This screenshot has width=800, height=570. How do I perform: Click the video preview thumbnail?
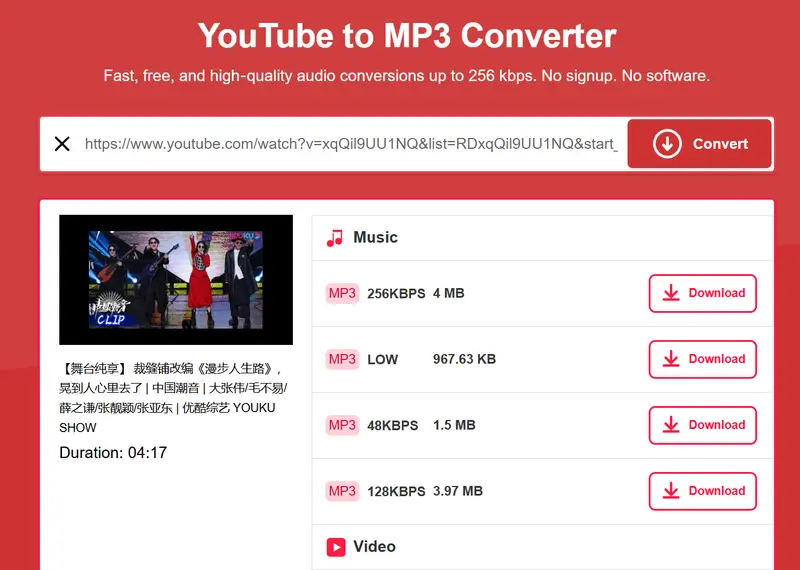176,280
